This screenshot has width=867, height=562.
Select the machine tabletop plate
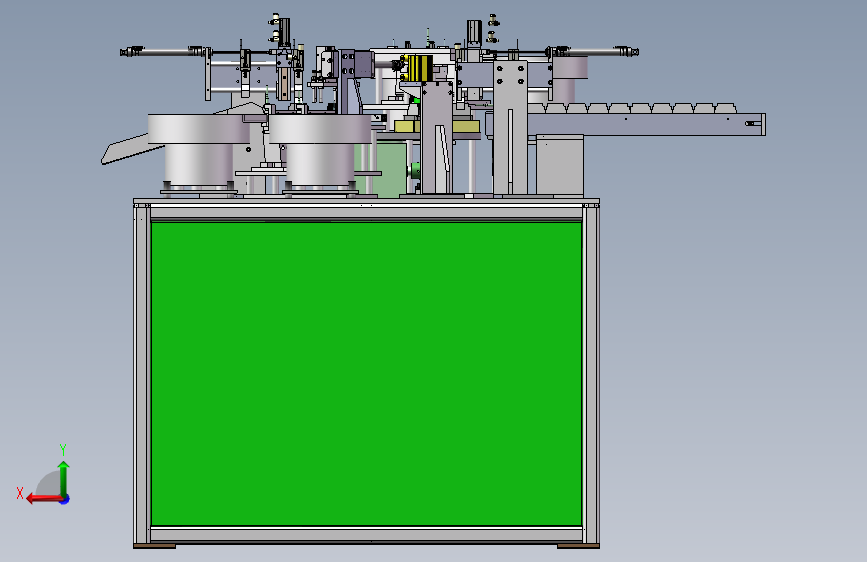coord(366,201)
